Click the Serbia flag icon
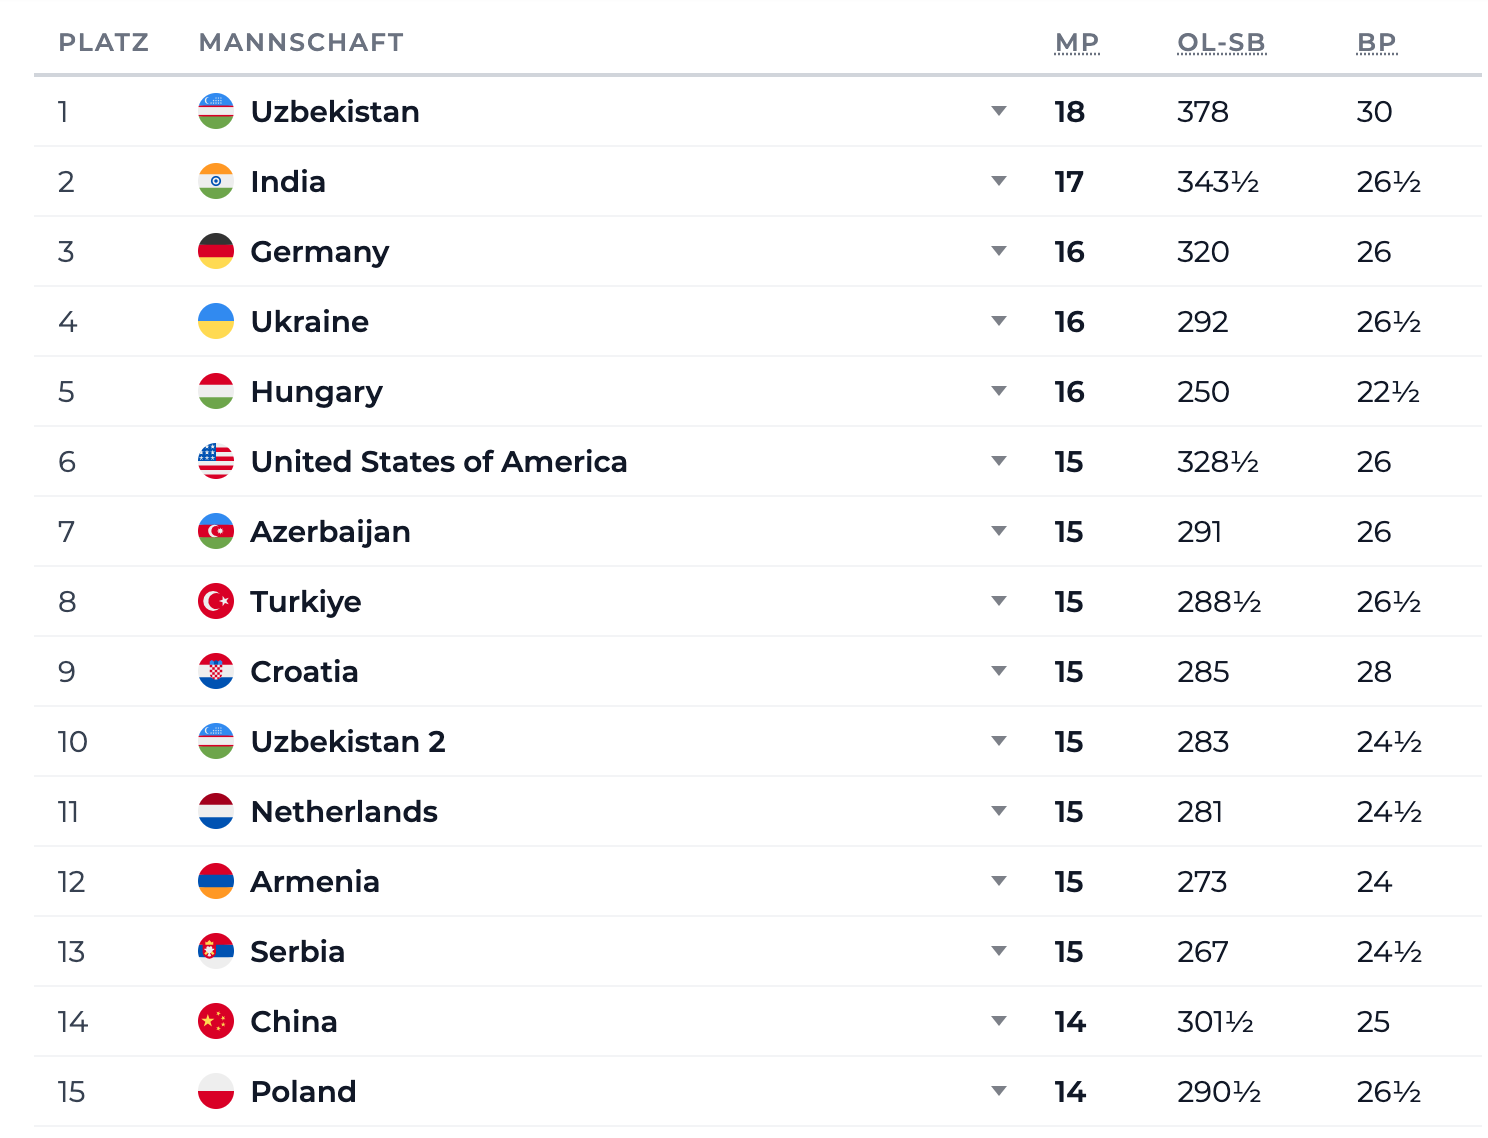1488x1138 pixels. 216,951
